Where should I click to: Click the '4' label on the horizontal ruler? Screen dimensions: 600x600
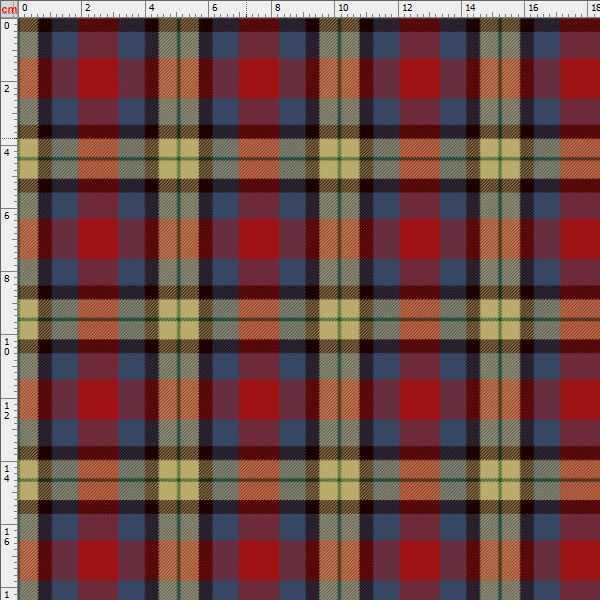pos(152,8)
